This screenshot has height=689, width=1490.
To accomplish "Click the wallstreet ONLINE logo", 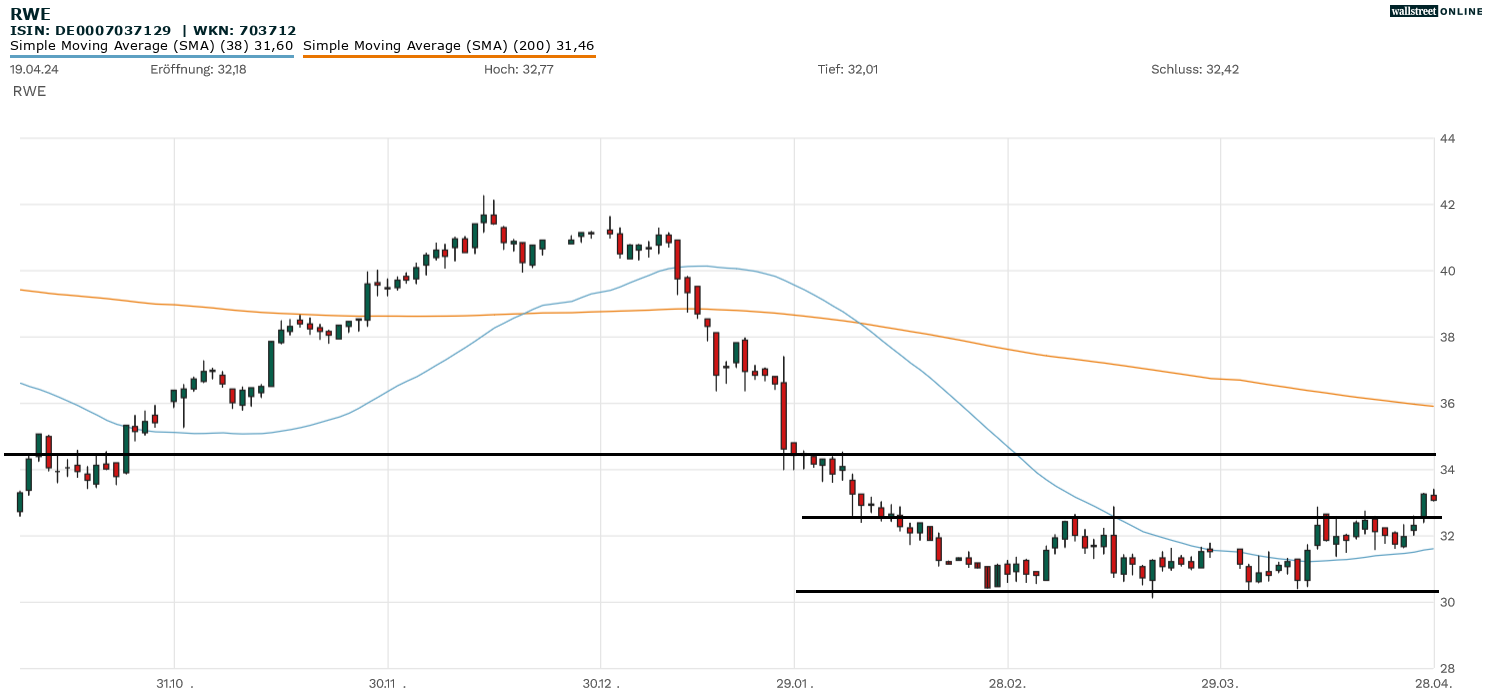I will 1436,11.
